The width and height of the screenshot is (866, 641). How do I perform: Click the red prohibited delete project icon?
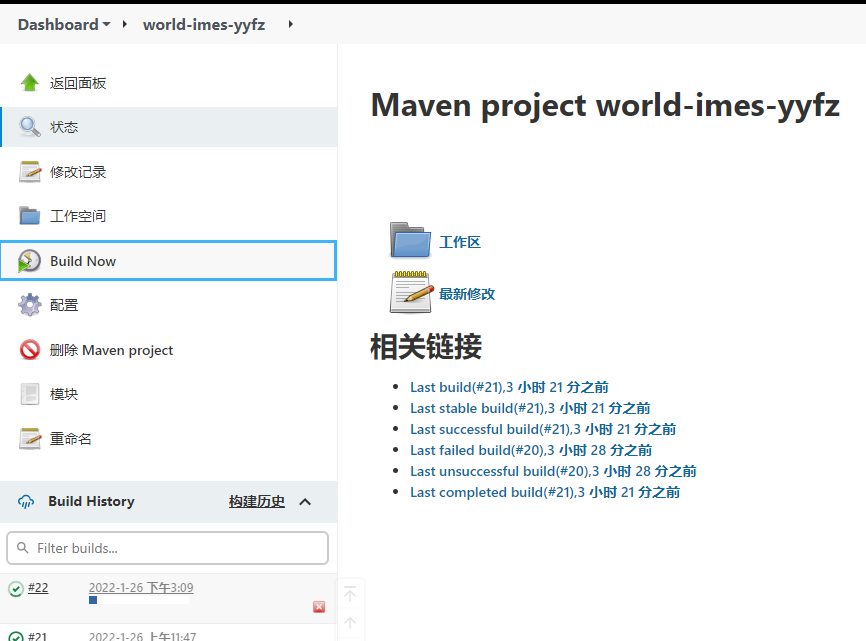[30, 349]
